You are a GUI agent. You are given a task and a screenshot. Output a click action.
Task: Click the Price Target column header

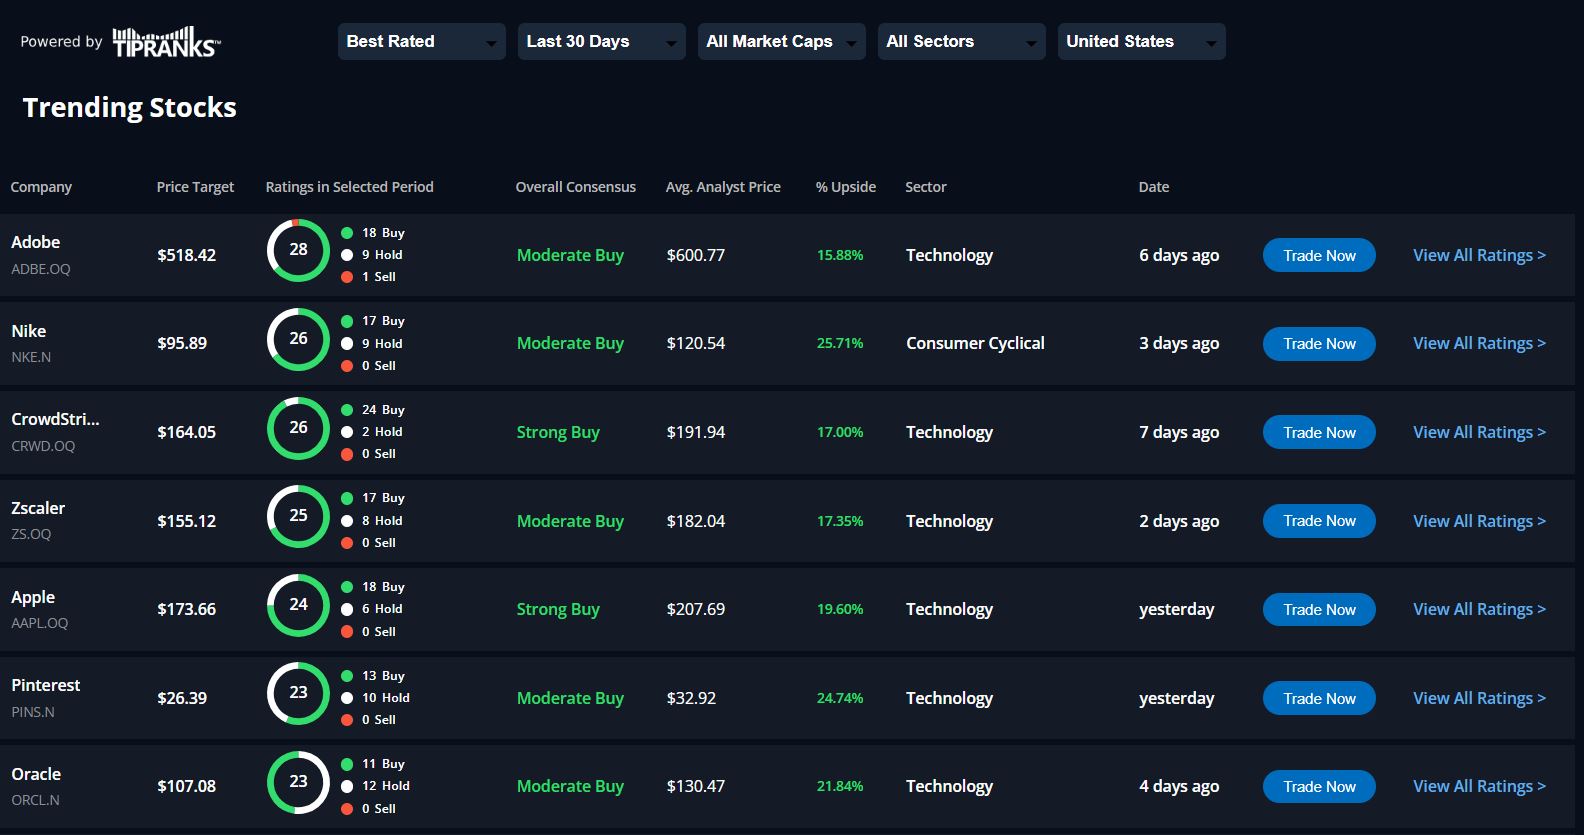click(x=195, y=187)
